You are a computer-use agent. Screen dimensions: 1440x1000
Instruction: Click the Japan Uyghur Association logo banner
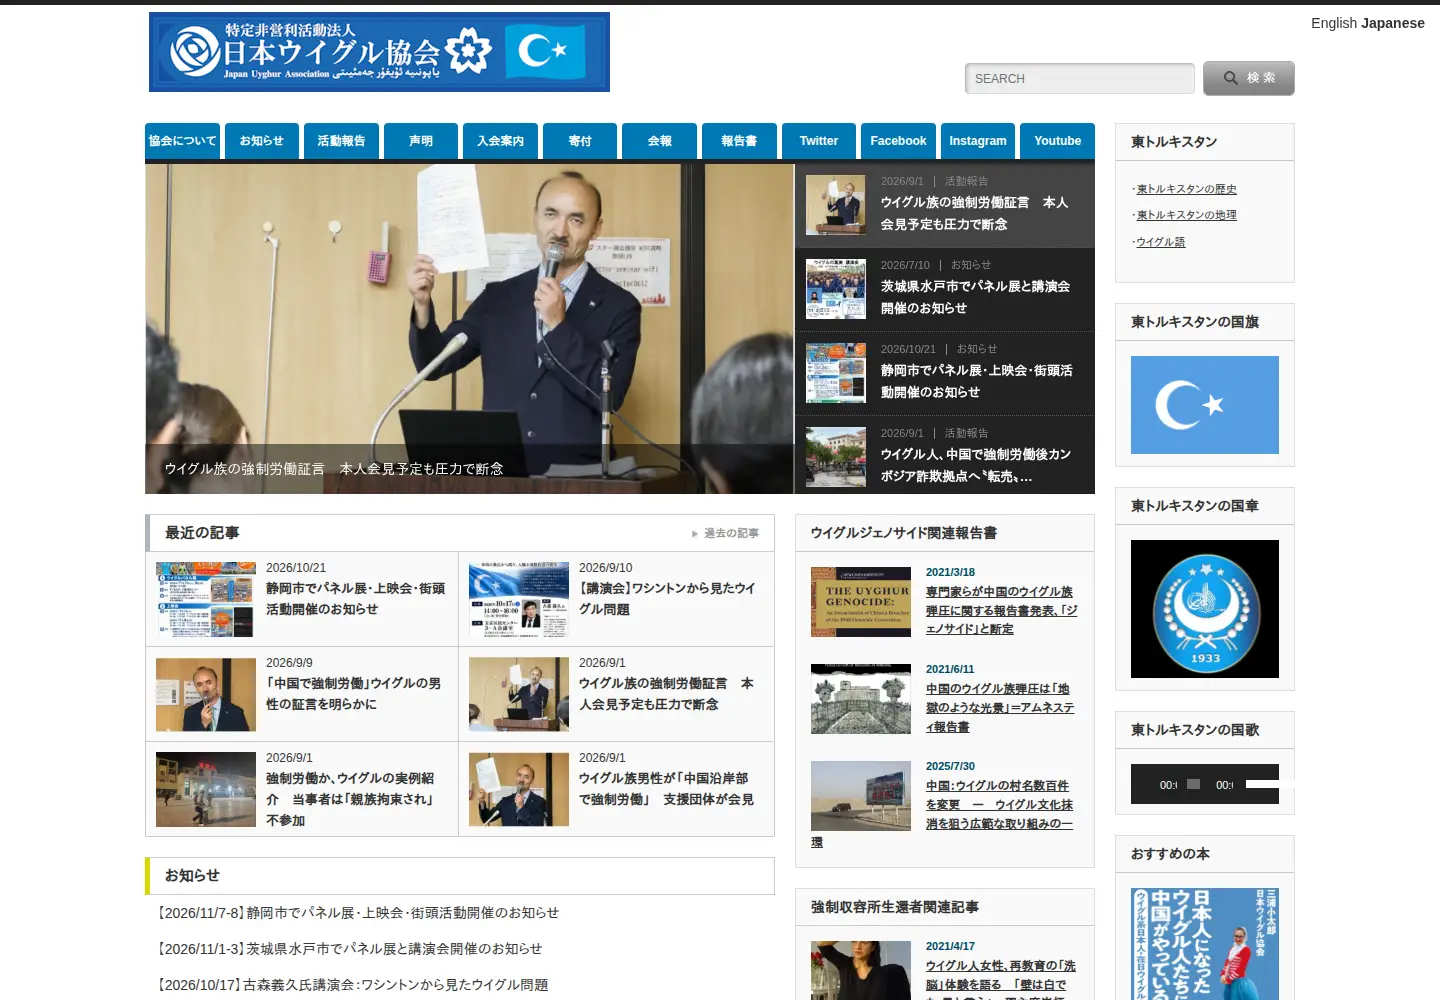click(x=379, y=52)
